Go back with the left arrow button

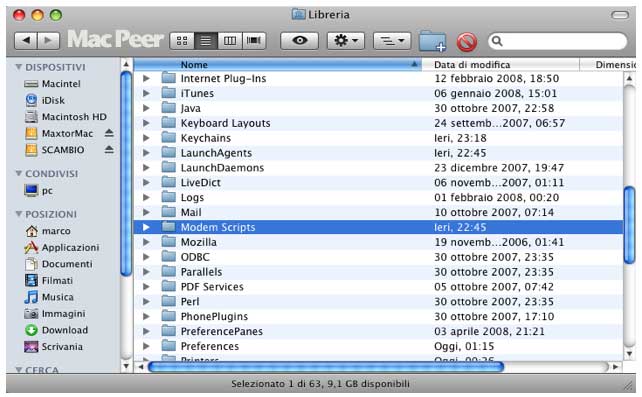tap(26, 41)
